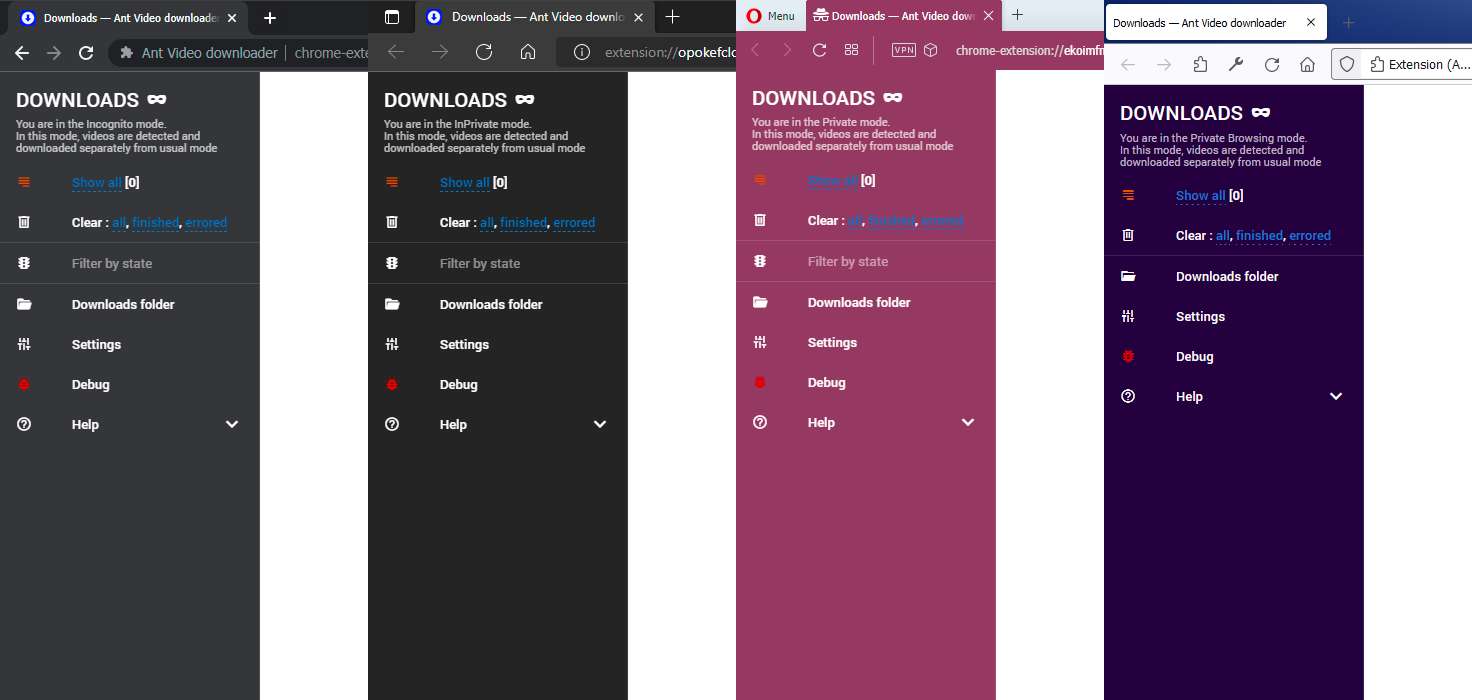The image size is (1472, 700).
Task: Click the Show all link in Opera
Action: coord(832,181)
